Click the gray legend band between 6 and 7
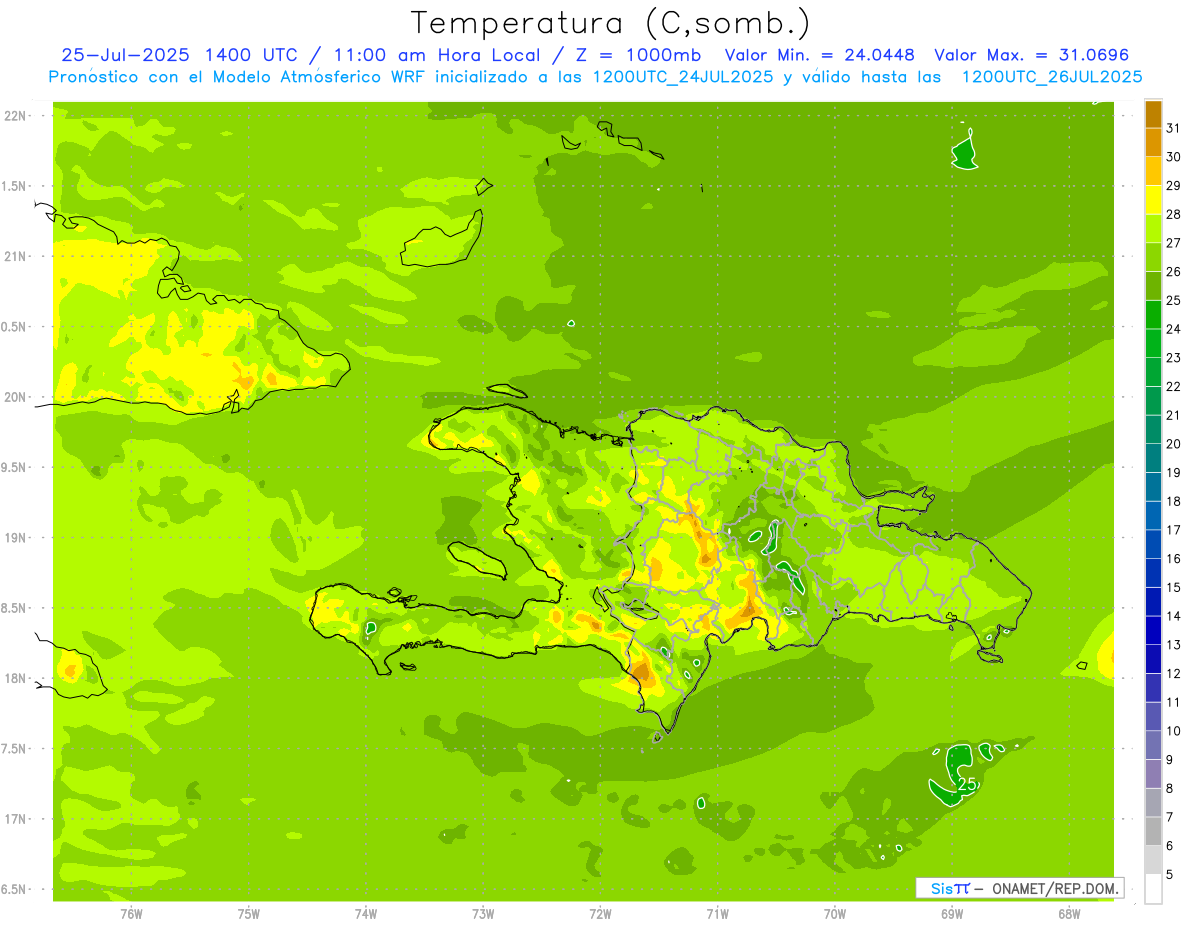Screen dimensions: 1200x927 pos(1153,831)
